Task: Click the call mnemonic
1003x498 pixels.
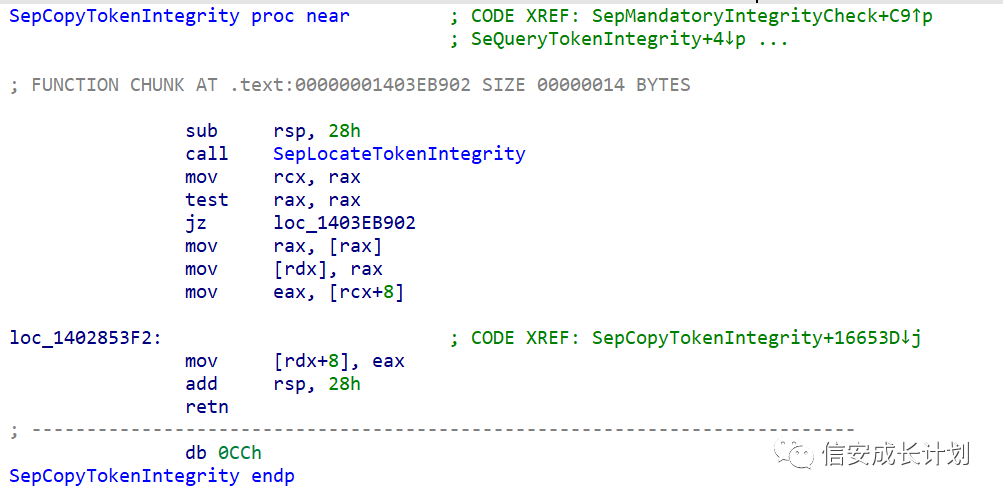Action: point(207,154)
